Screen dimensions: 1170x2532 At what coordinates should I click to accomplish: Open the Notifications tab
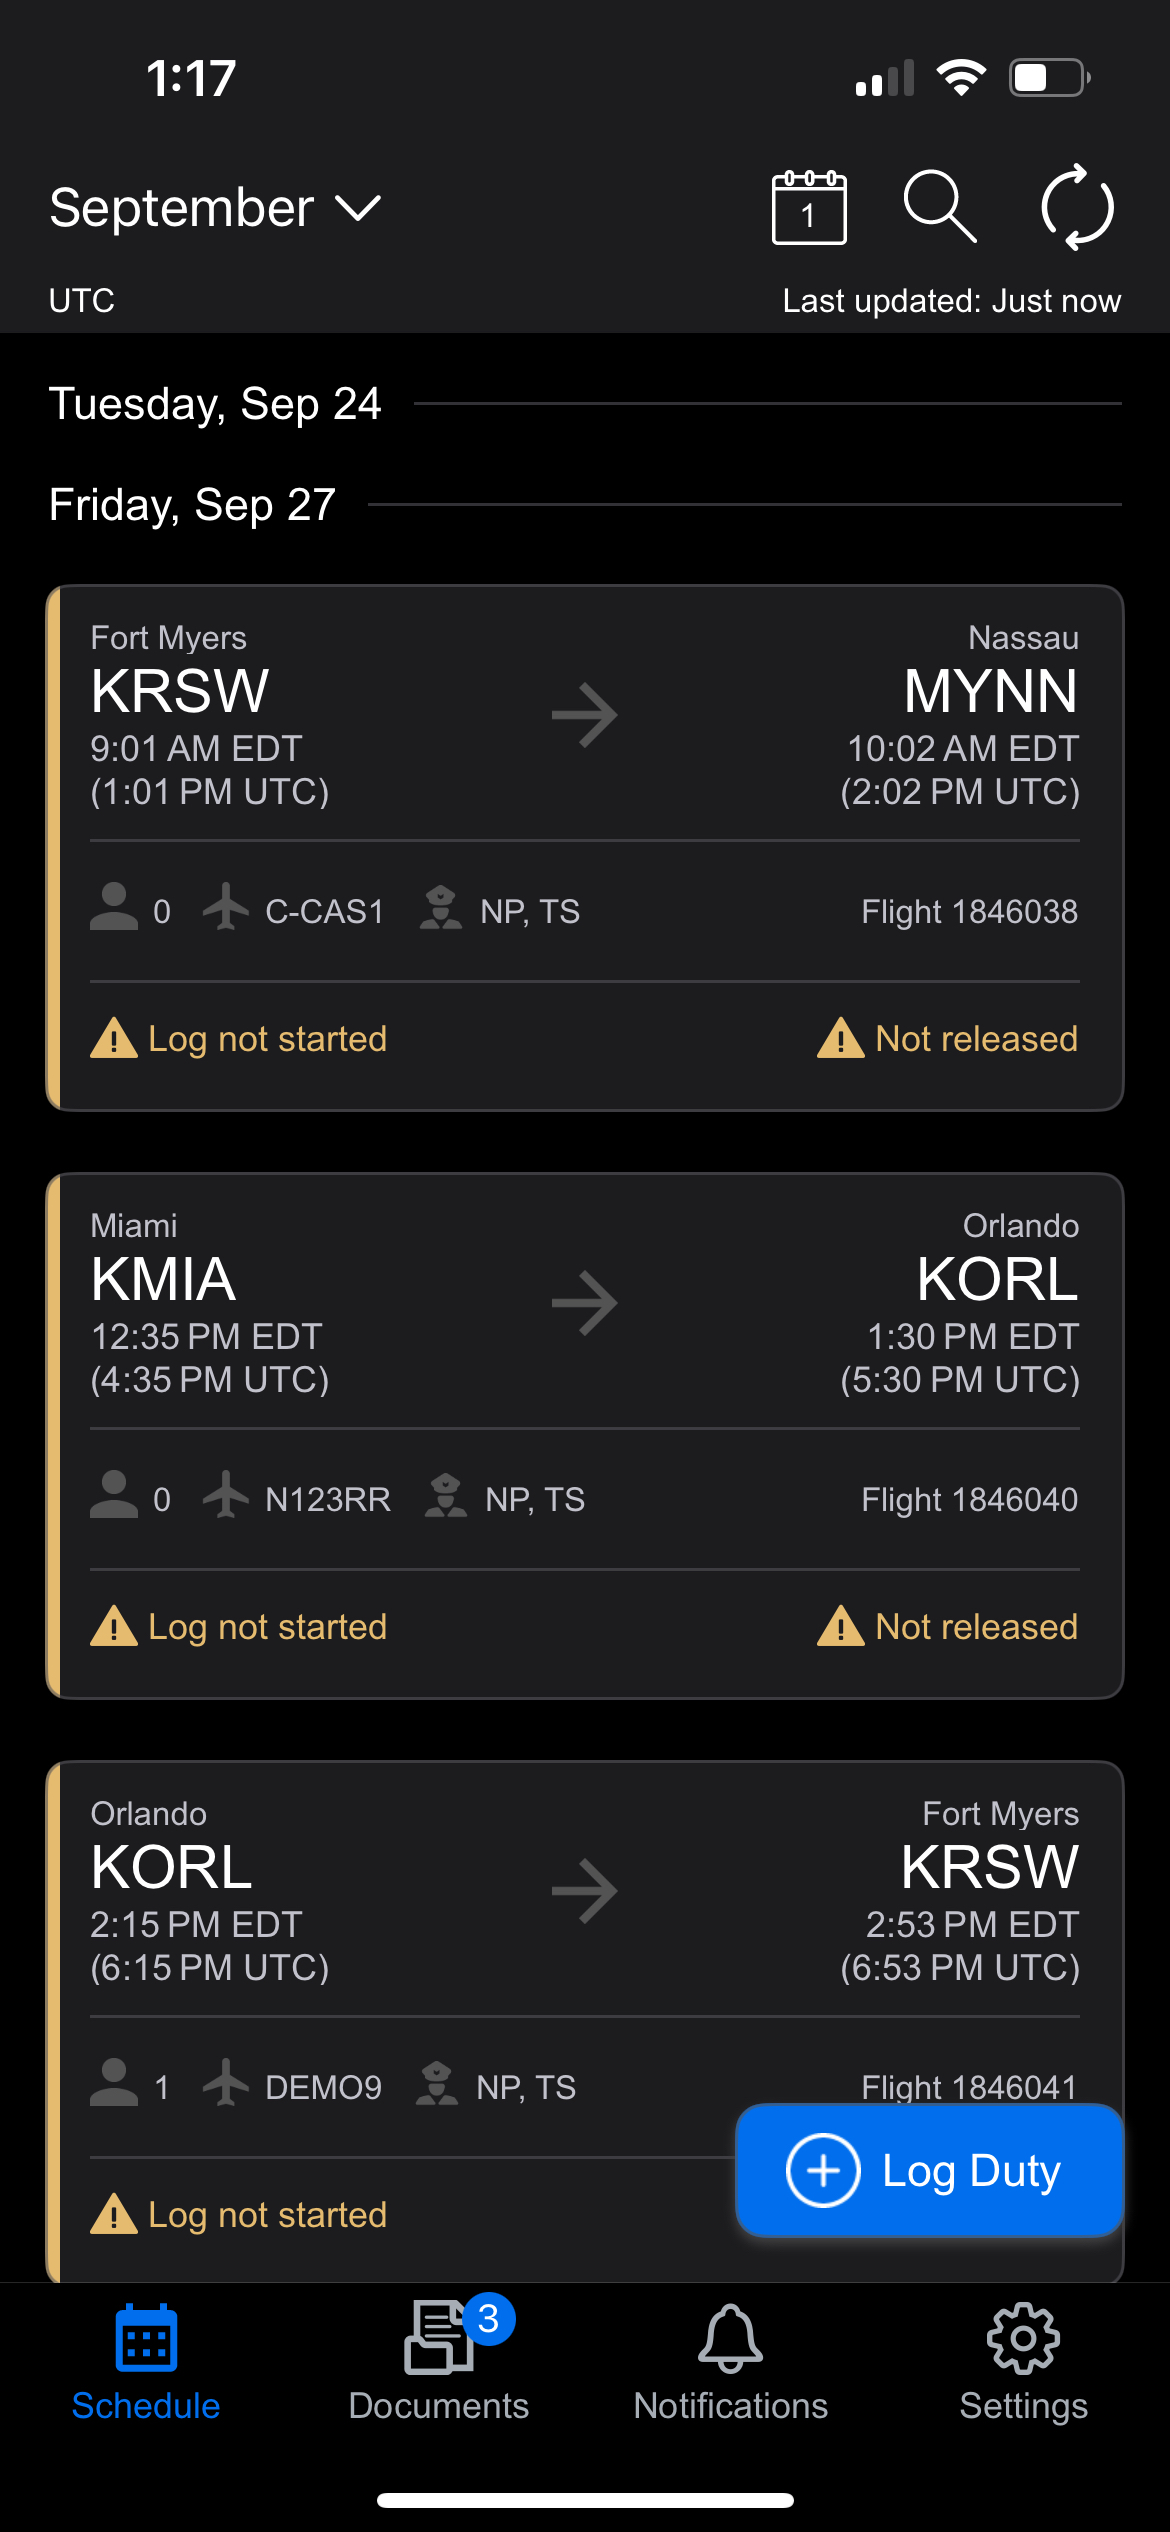[x=731, y=2362]
